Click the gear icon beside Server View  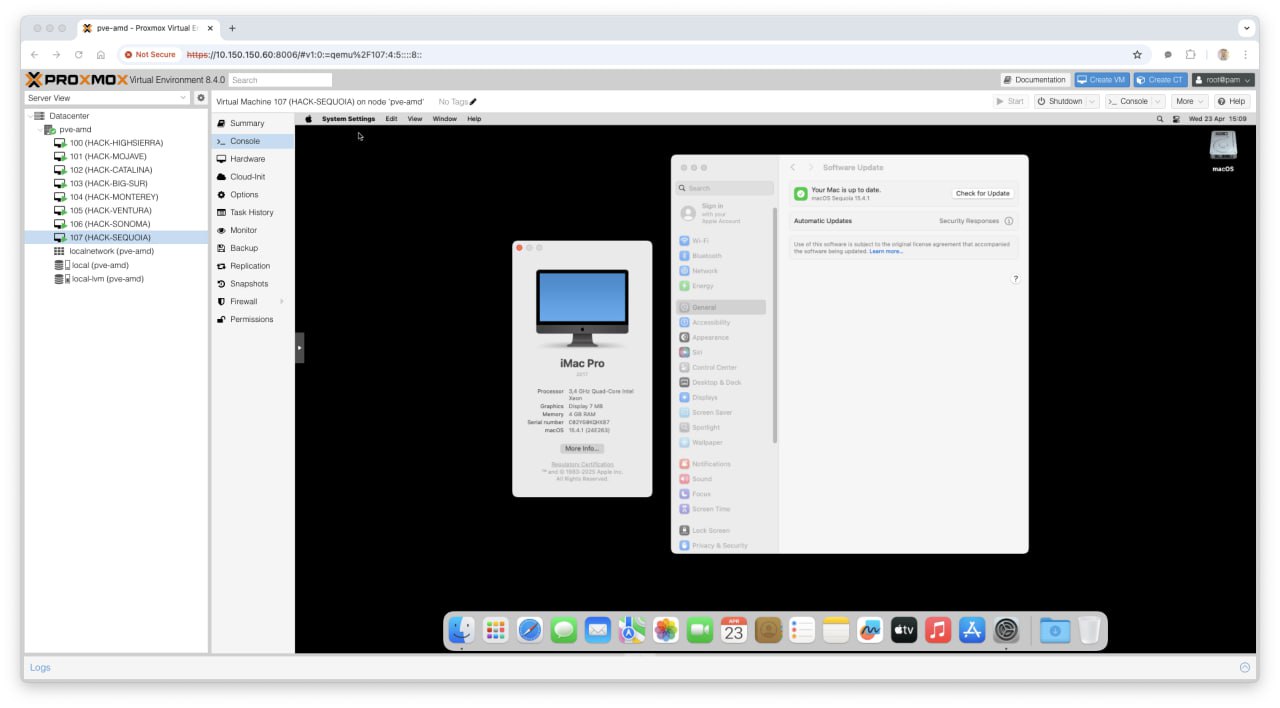(x=201, y=98)
